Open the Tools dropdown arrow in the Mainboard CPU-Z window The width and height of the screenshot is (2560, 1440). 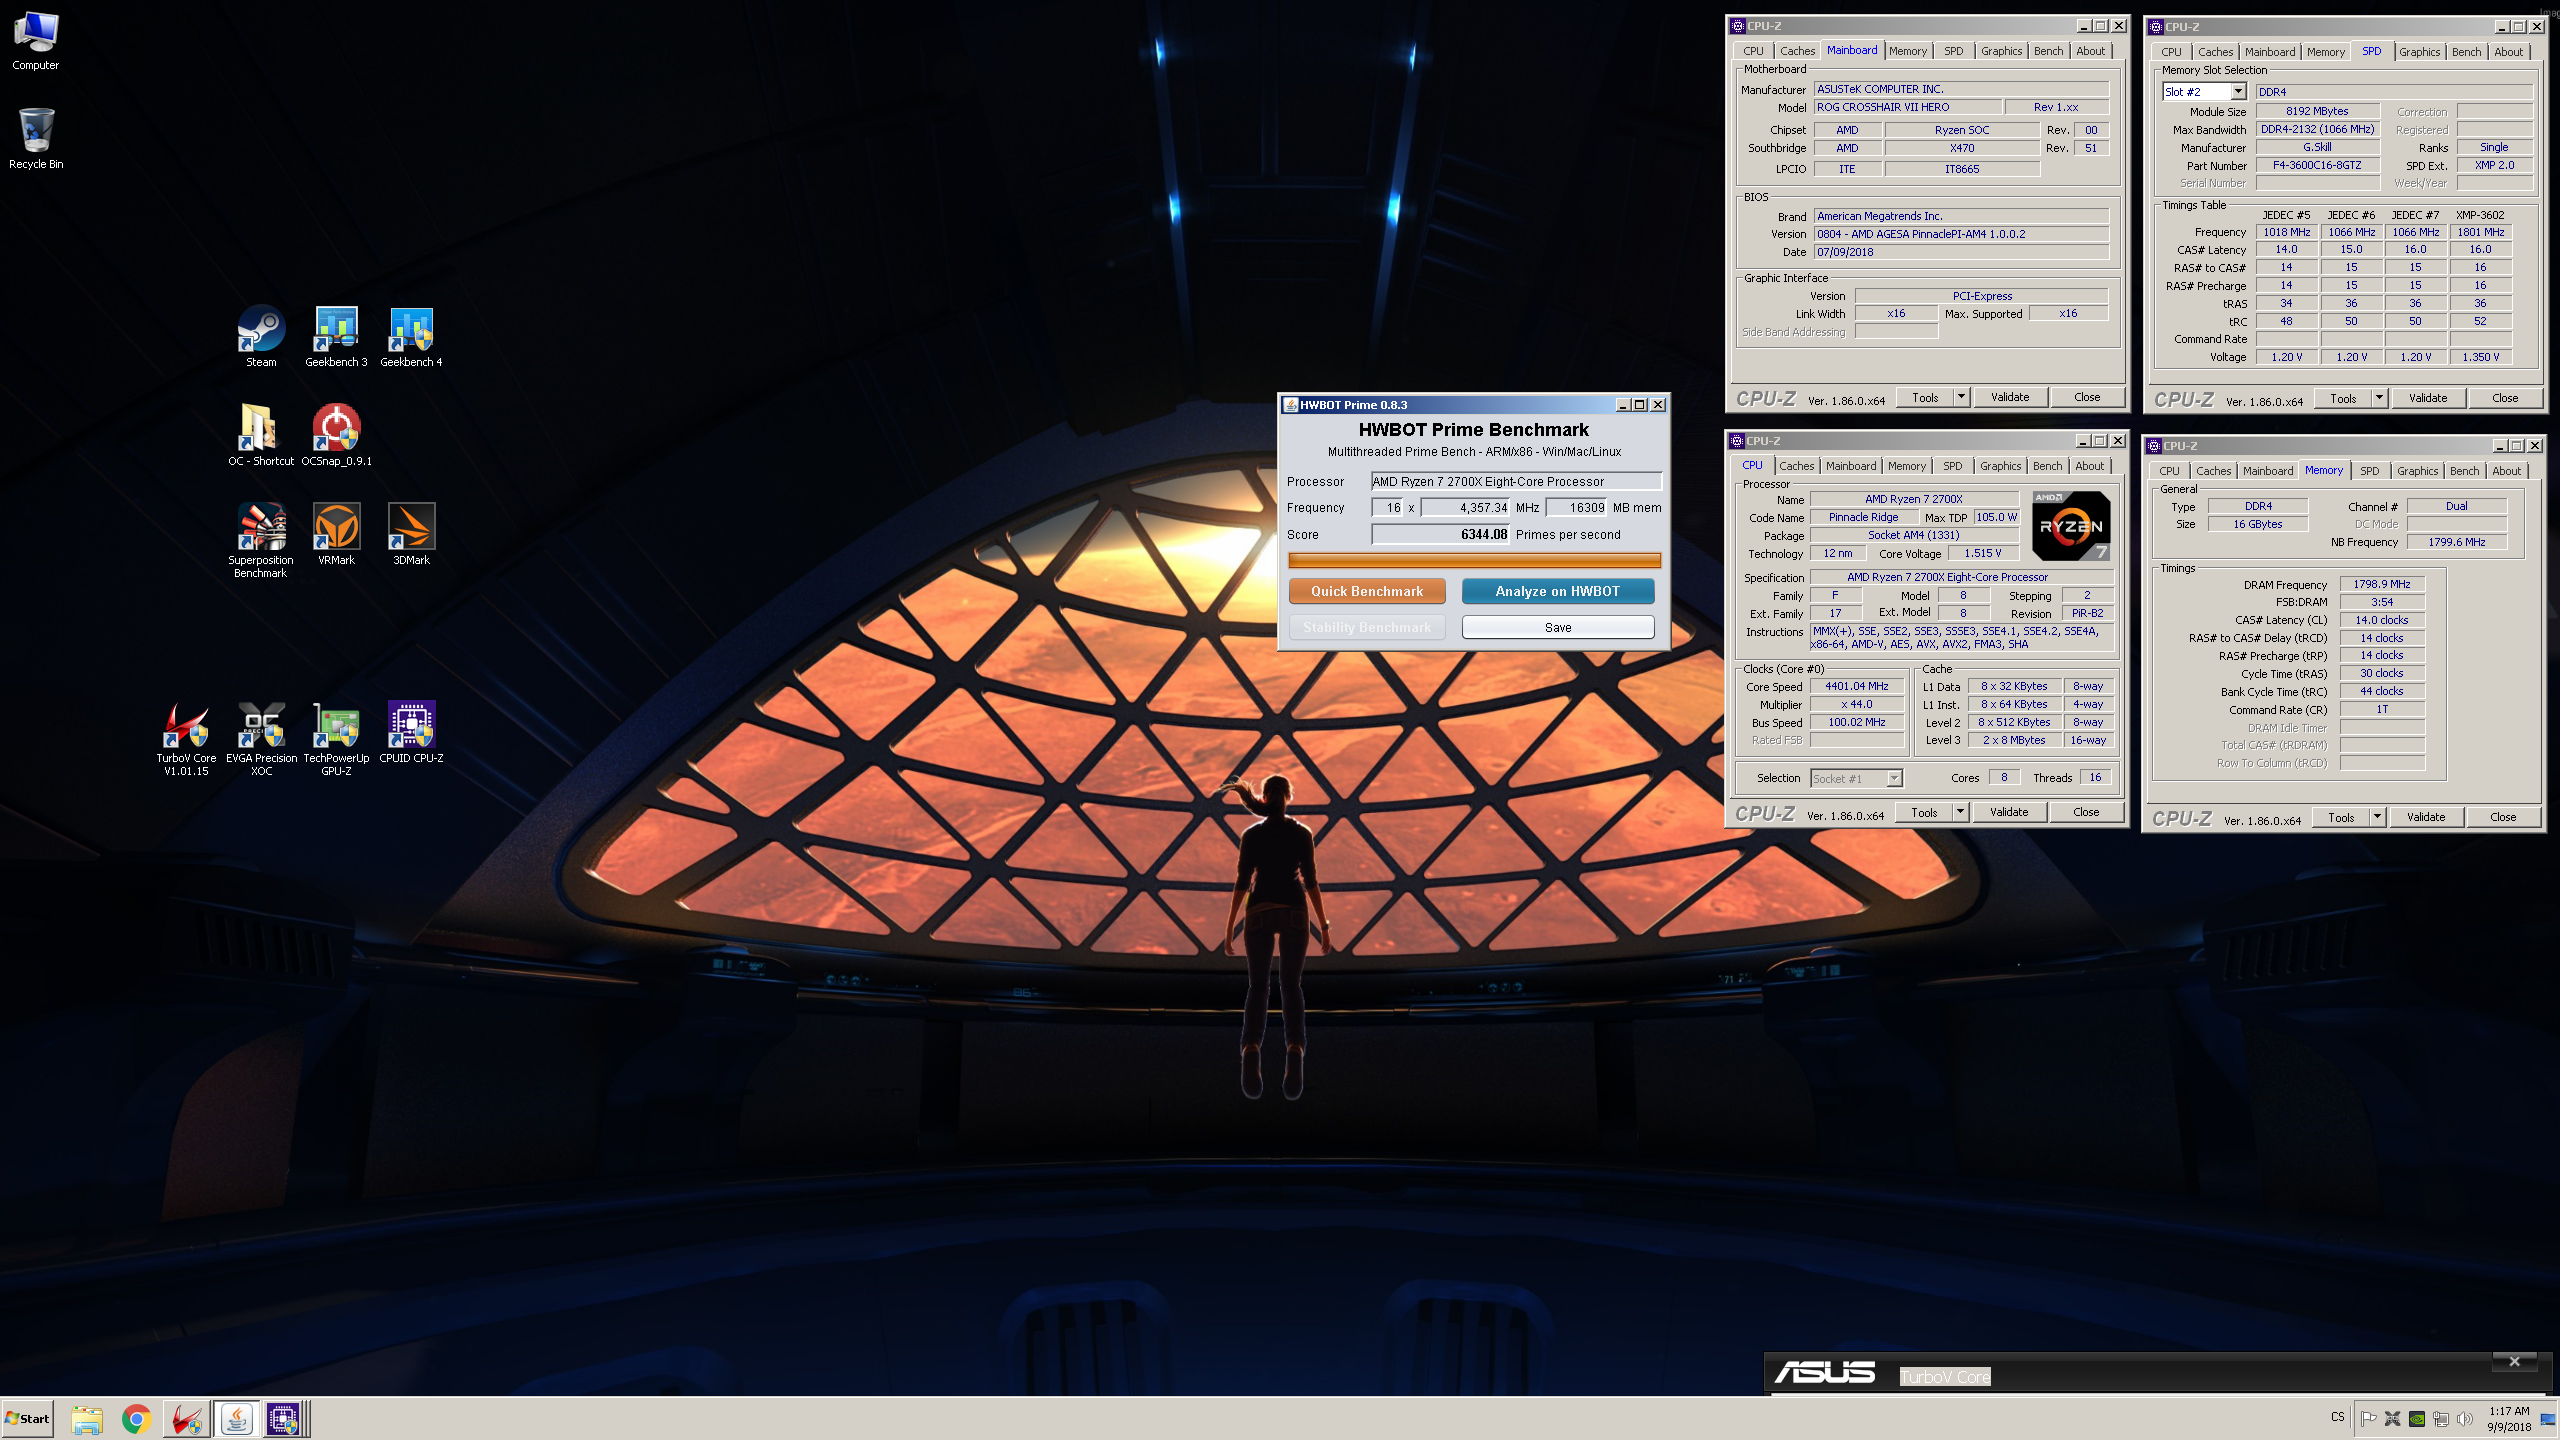(1961, 397)
